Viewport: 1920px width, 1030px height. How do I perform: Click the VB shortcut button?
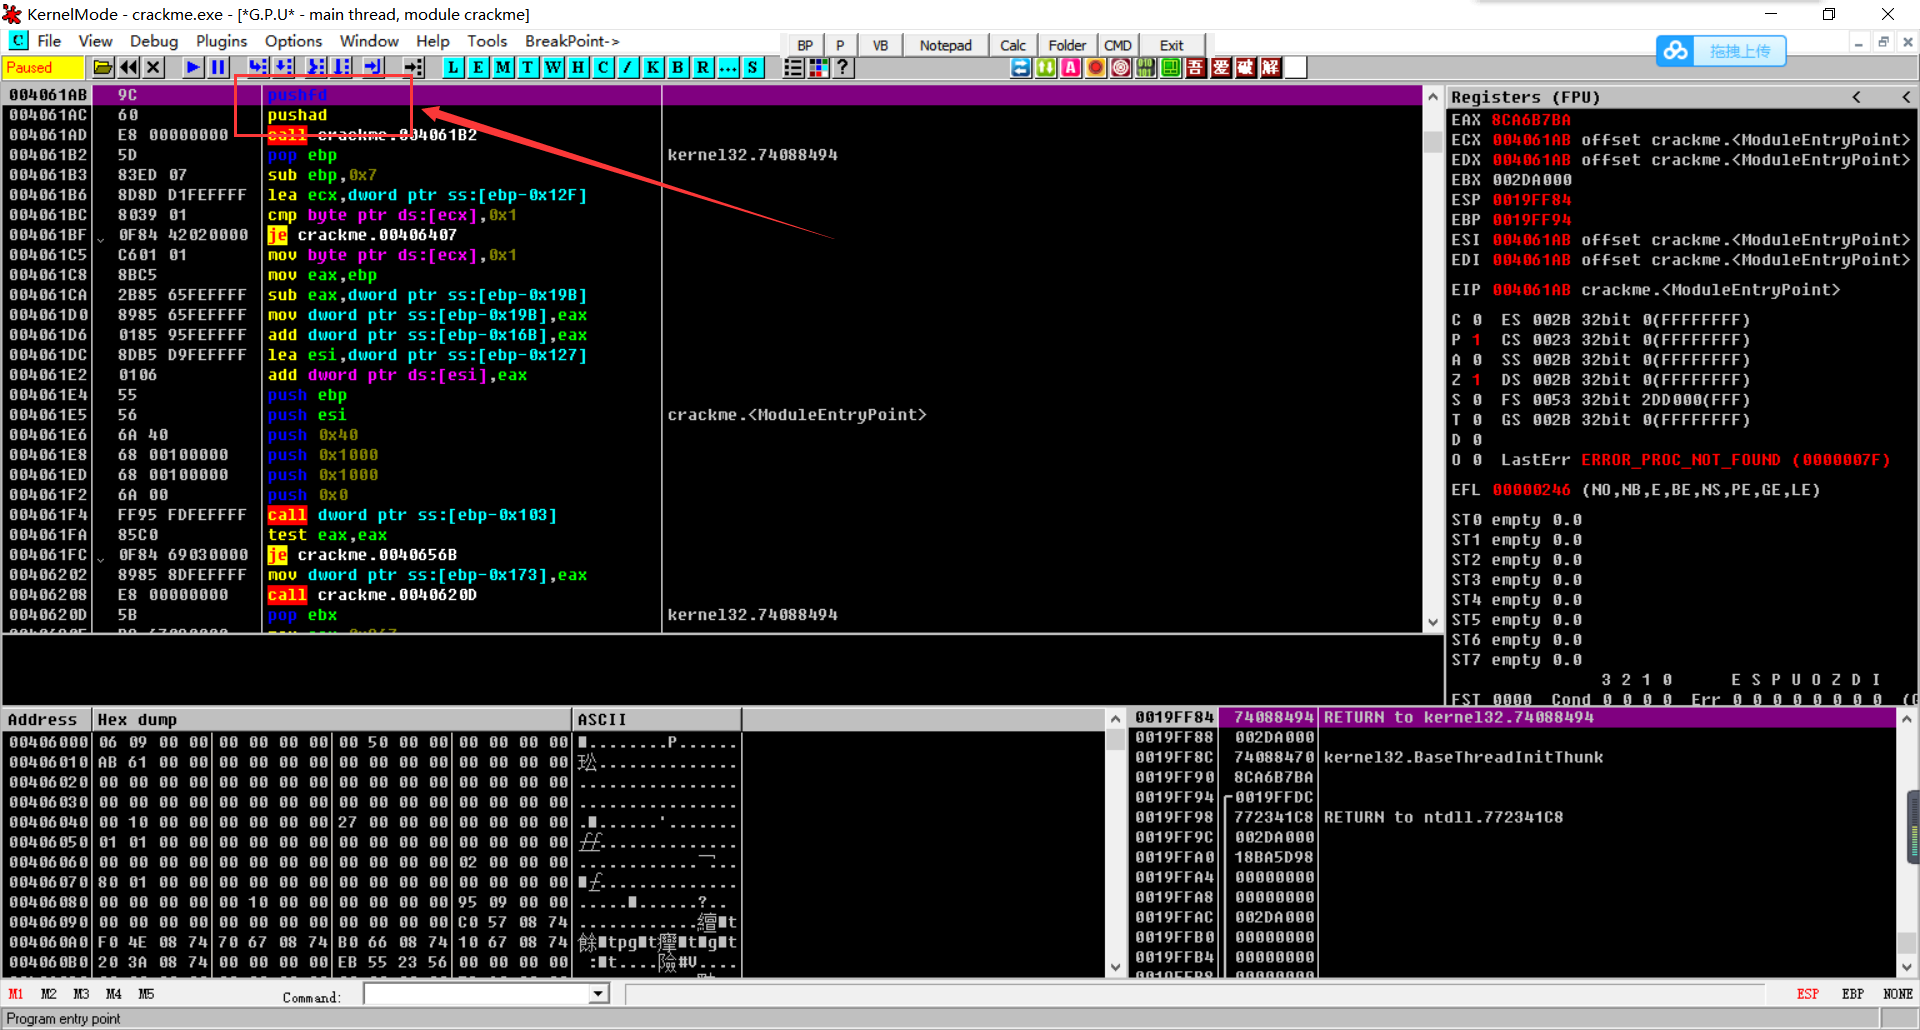(x=880, y=45)
